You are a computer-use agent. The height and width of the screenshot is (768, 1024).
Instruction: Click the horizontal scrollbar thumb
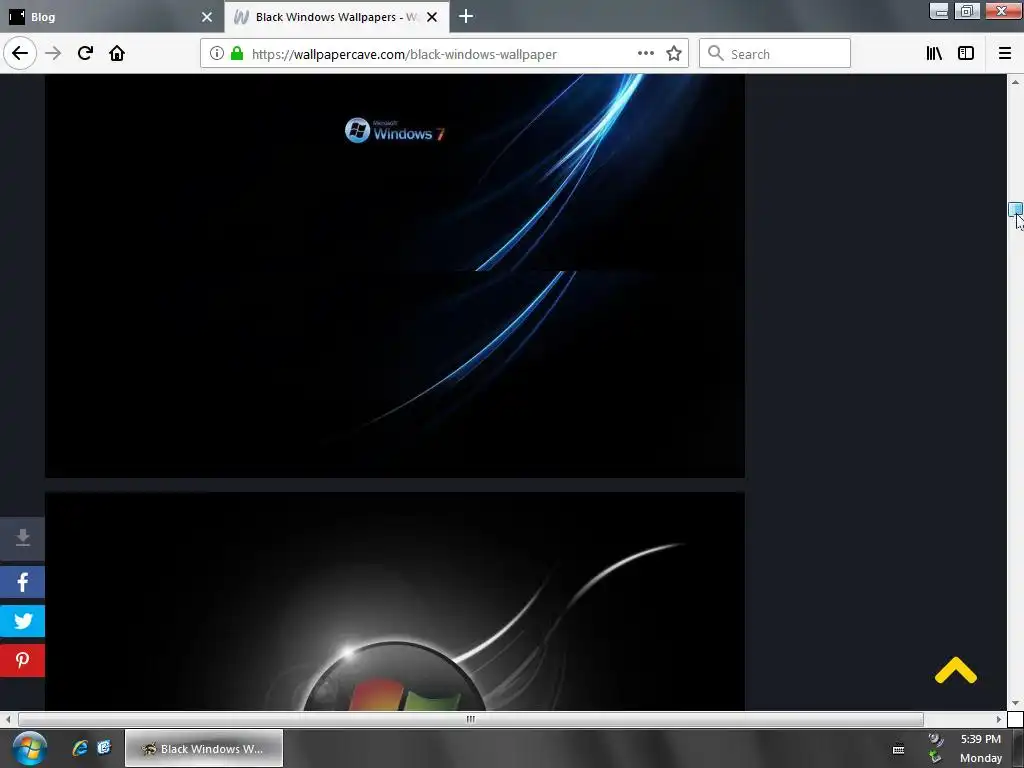470,719
